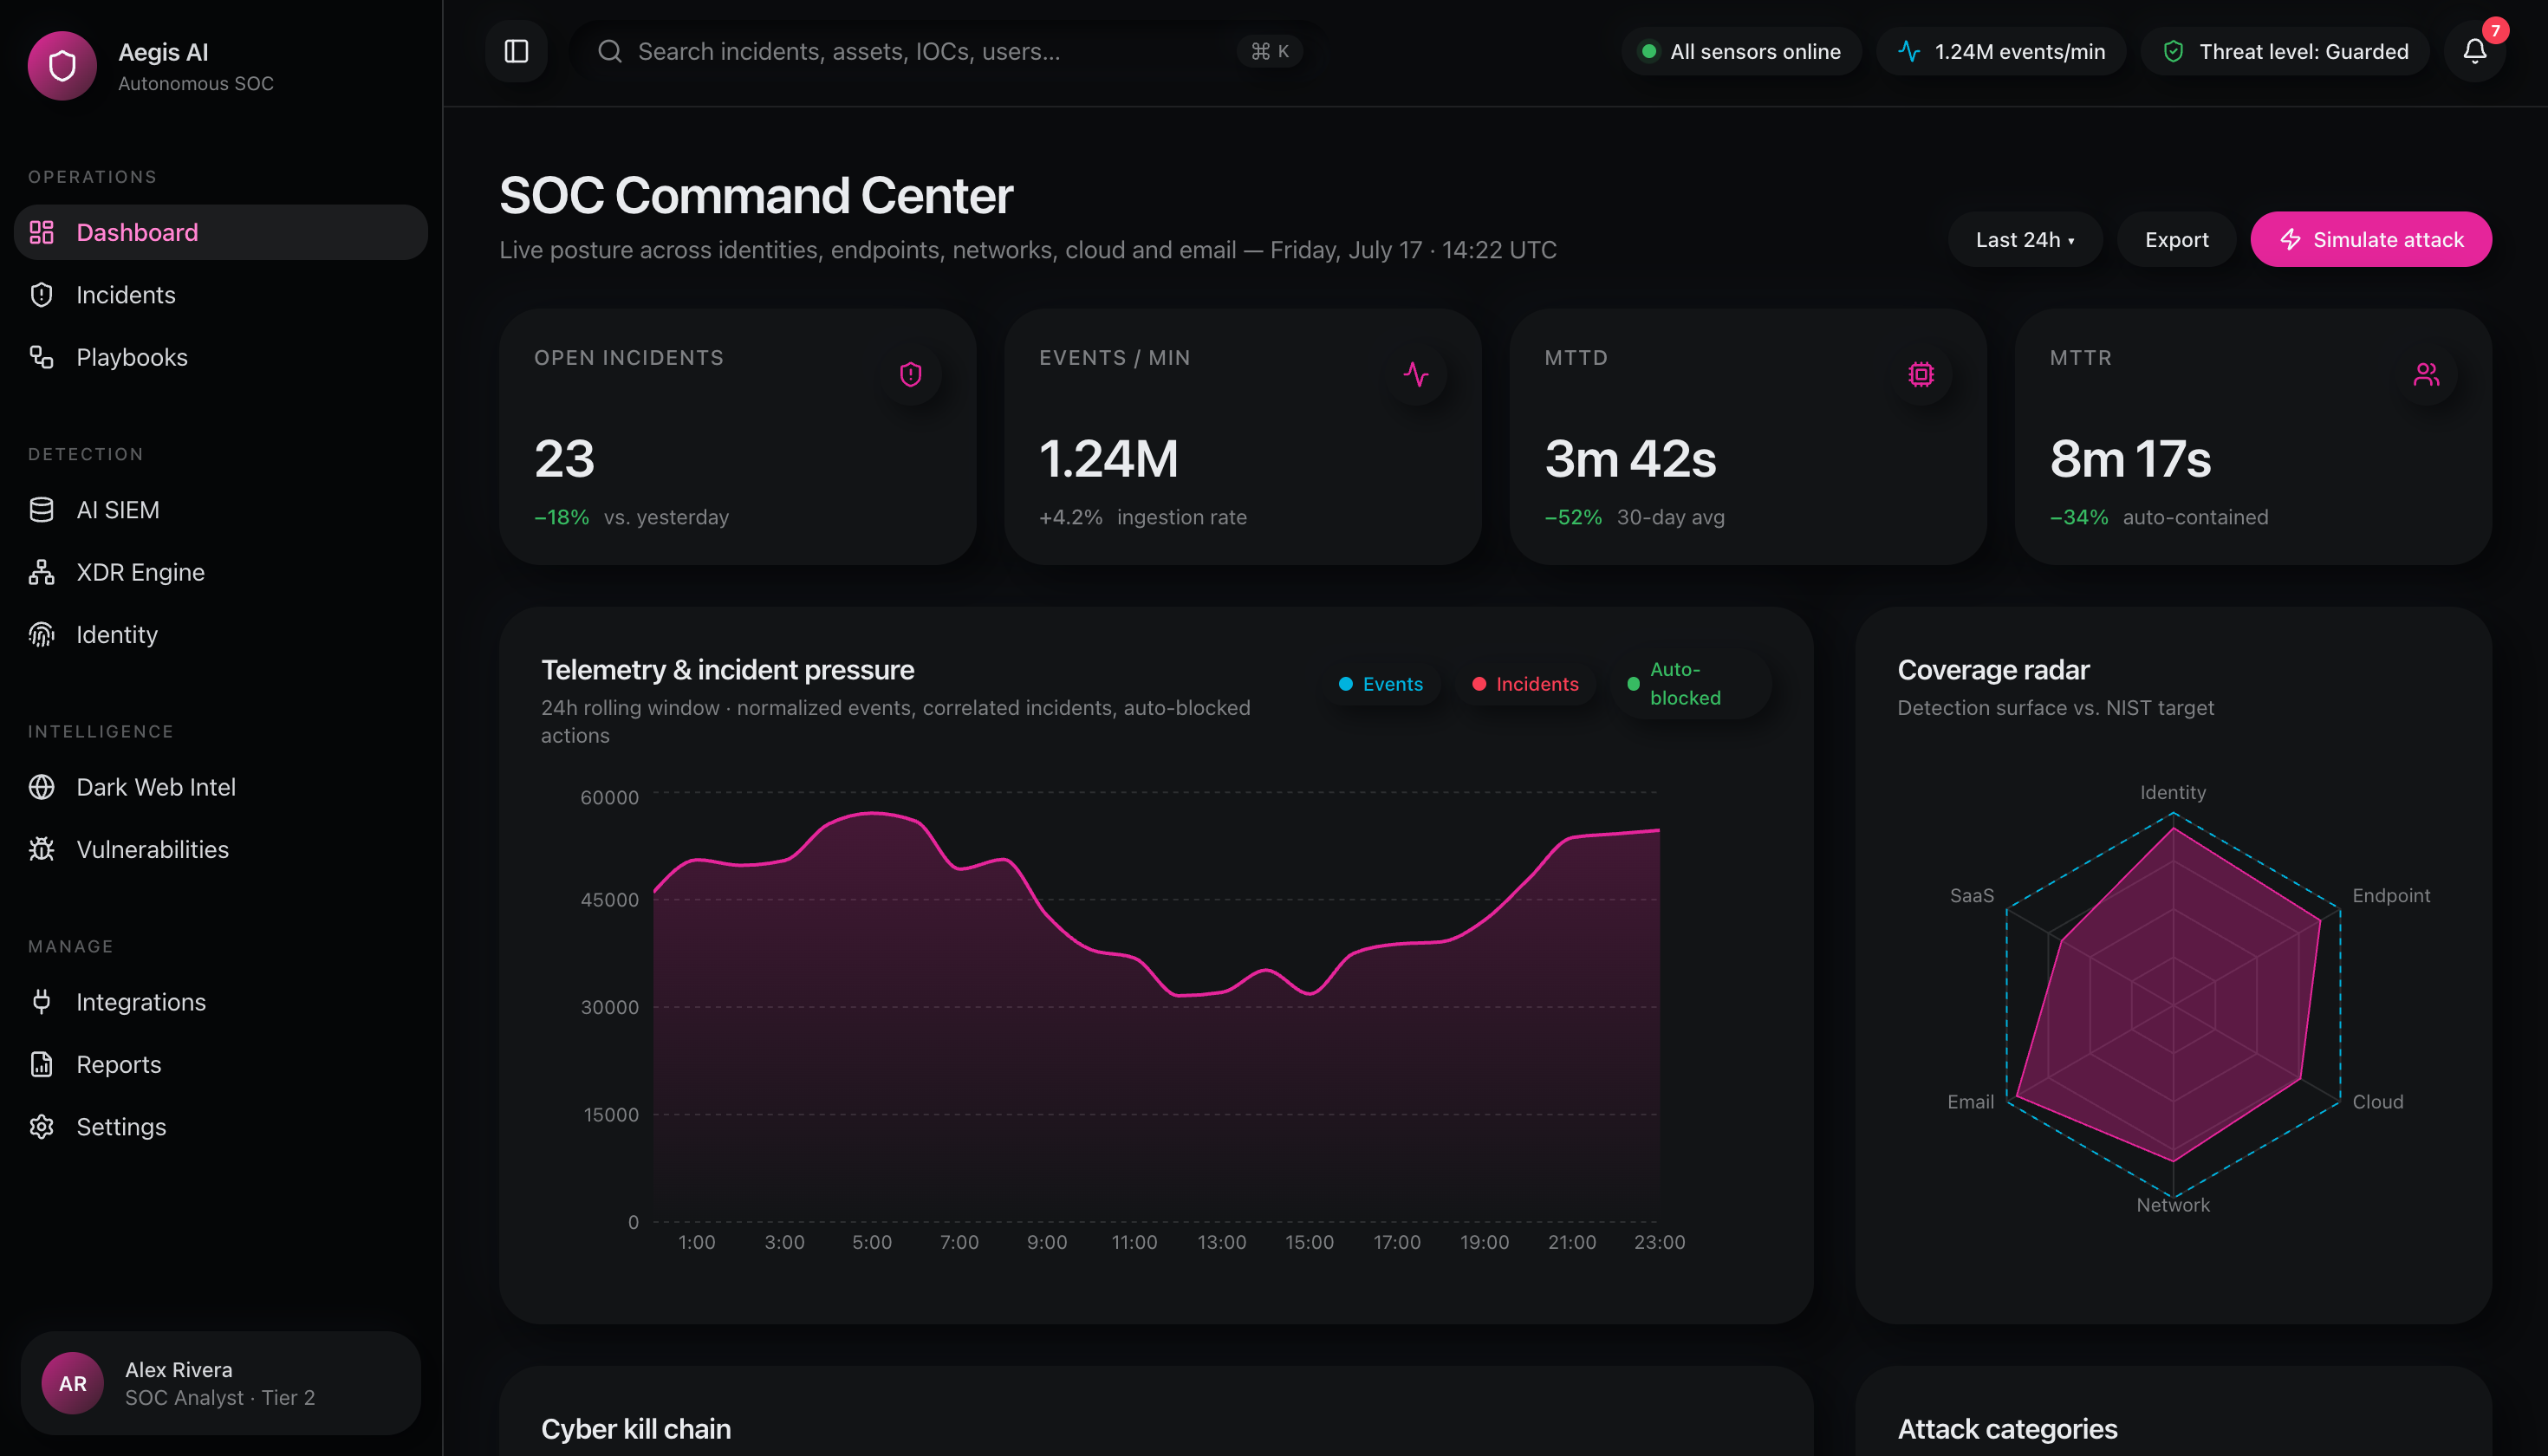The height and width of the screenshot is (1456, 2548).
Task: Click the Aegis AI shield logo
Action: pyautogui.click(x=62, y=66)
